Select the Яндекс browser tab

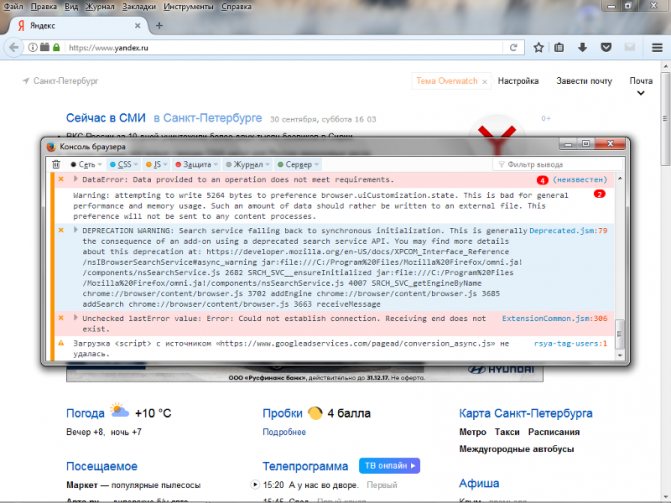click(78, 26)
